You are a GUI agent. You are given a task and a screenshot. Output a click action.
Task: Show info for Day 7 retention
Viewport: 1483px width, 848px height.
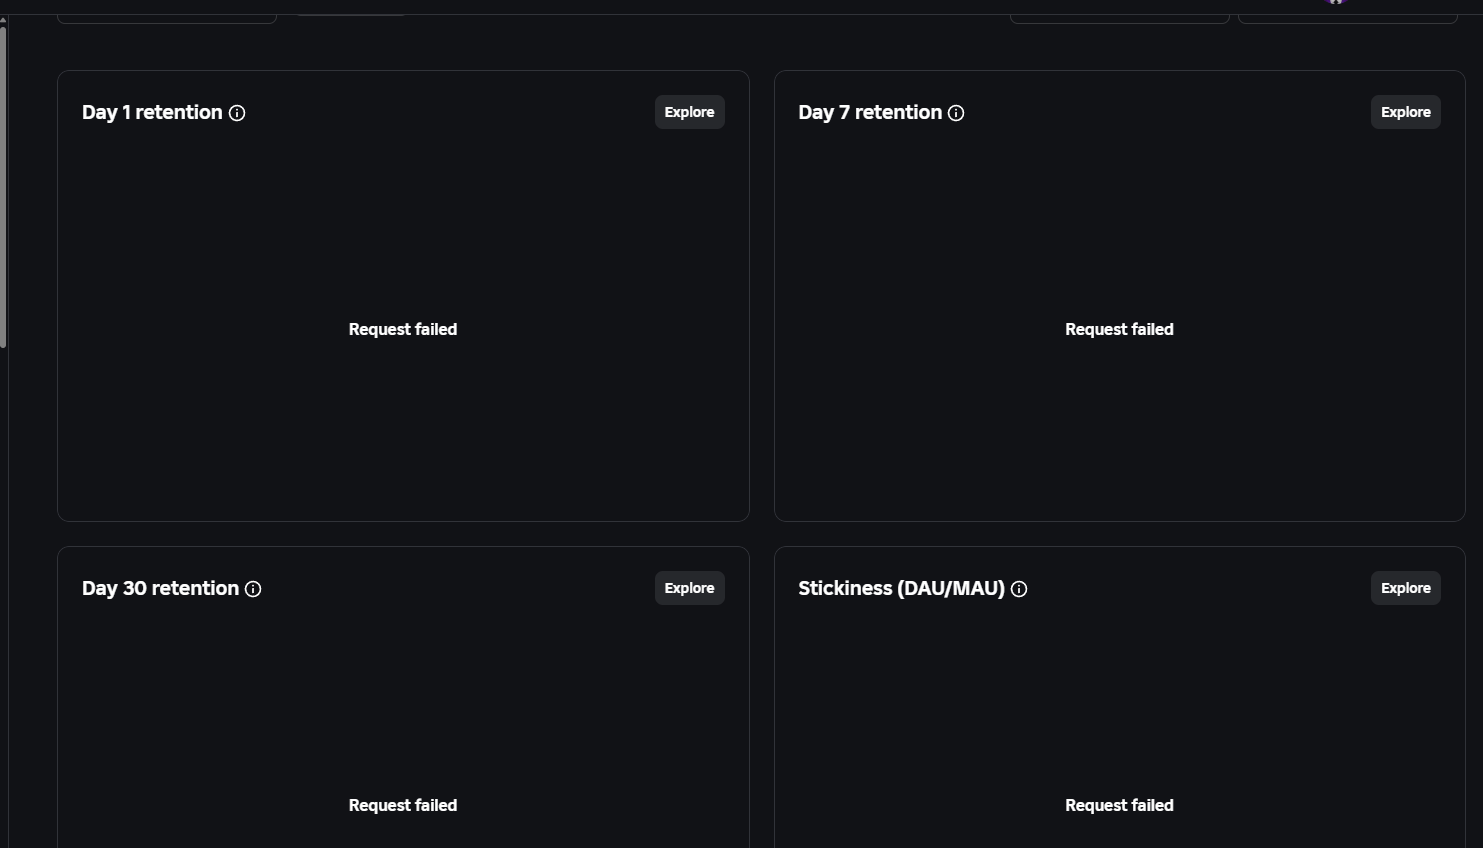click(x=956, y=113)
